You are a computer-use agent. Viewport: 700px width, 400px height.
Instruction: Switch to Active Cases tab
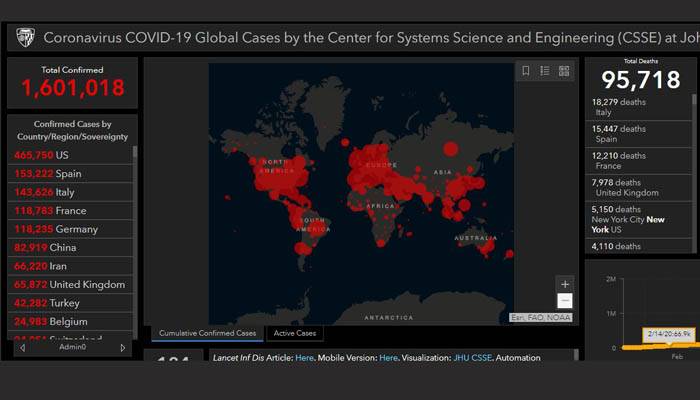295,333
